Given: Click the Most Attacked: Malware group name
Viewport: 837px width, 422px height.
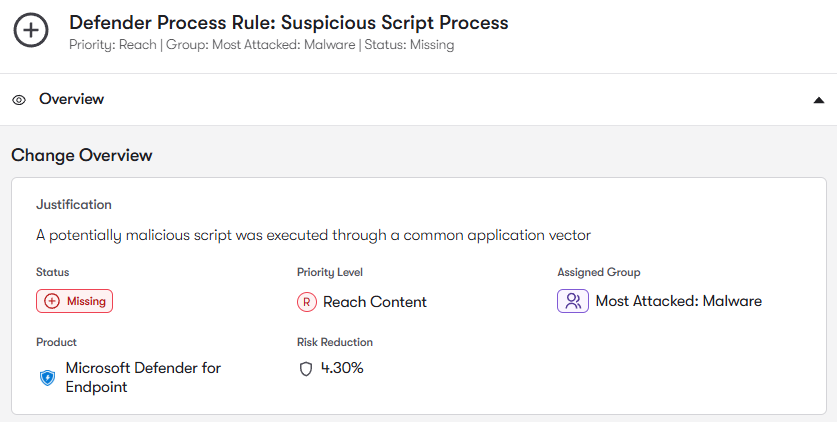Looking at the screenshot, I should pyautogui.click(x=678, y=301).
